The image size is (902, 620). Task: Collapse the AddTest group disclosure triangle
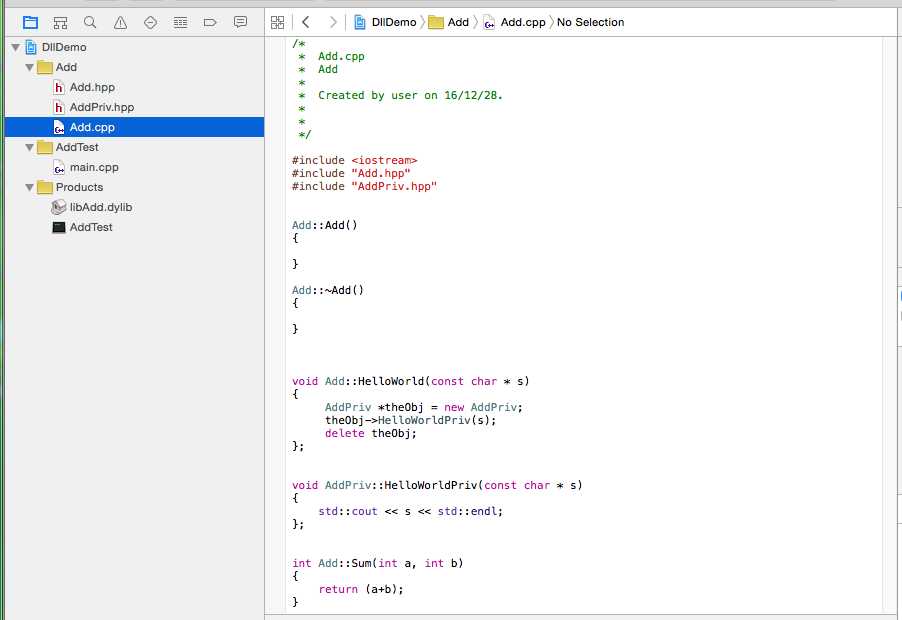point(29,147)
